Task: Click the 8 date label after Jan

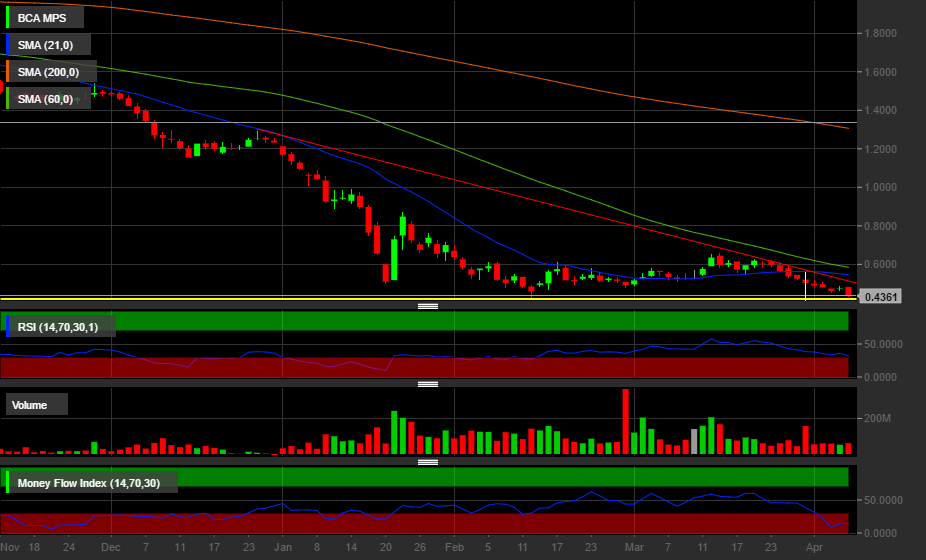Action: 317,547
